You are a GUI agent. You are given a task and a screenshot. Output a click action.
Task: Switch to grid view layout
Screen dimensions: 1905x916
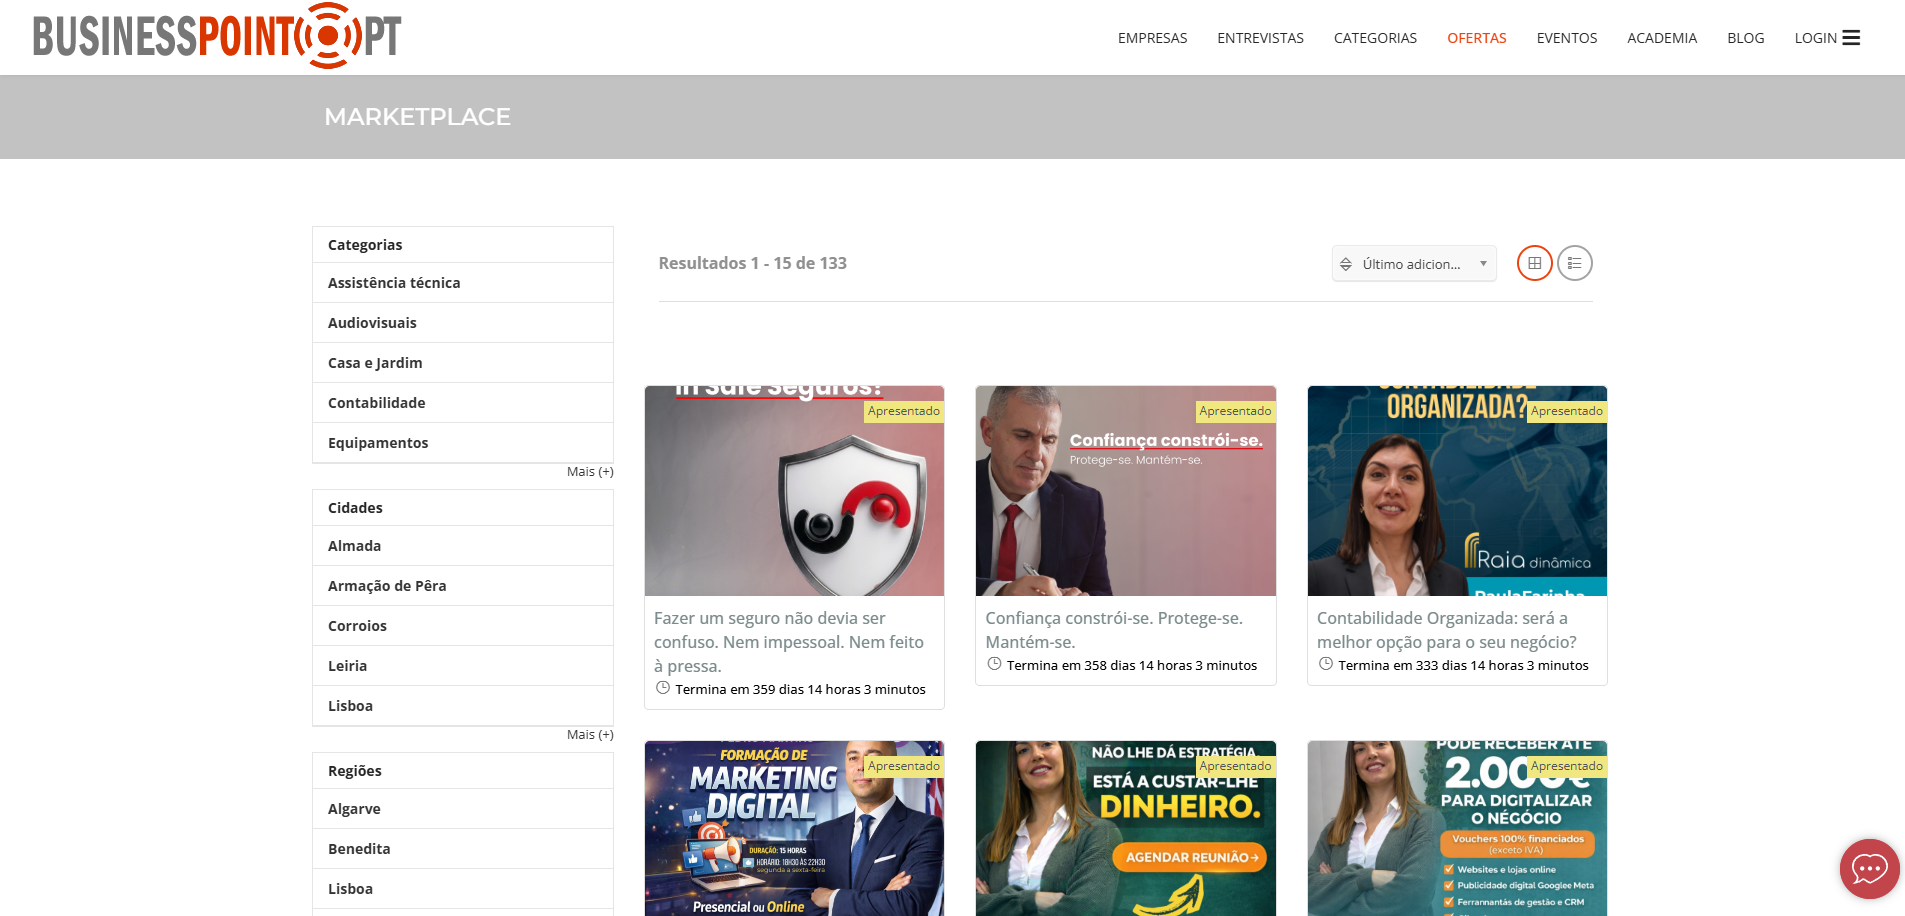click(x=1534, y=263)
